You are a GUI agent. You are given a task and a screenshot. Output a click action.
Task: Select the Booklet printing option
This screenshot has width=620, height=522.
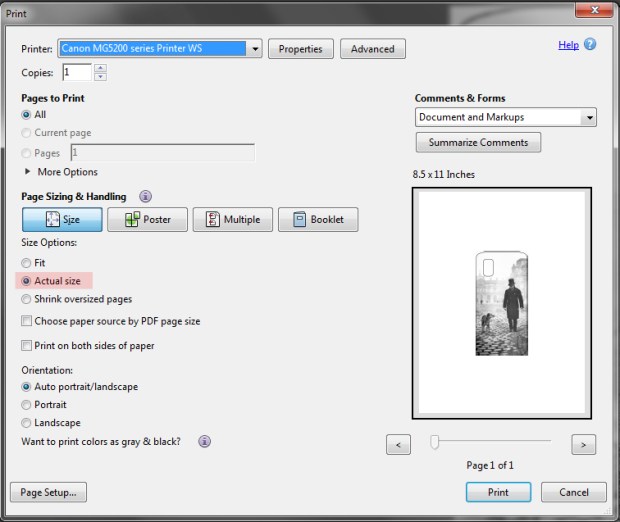(x=317, y=220)
